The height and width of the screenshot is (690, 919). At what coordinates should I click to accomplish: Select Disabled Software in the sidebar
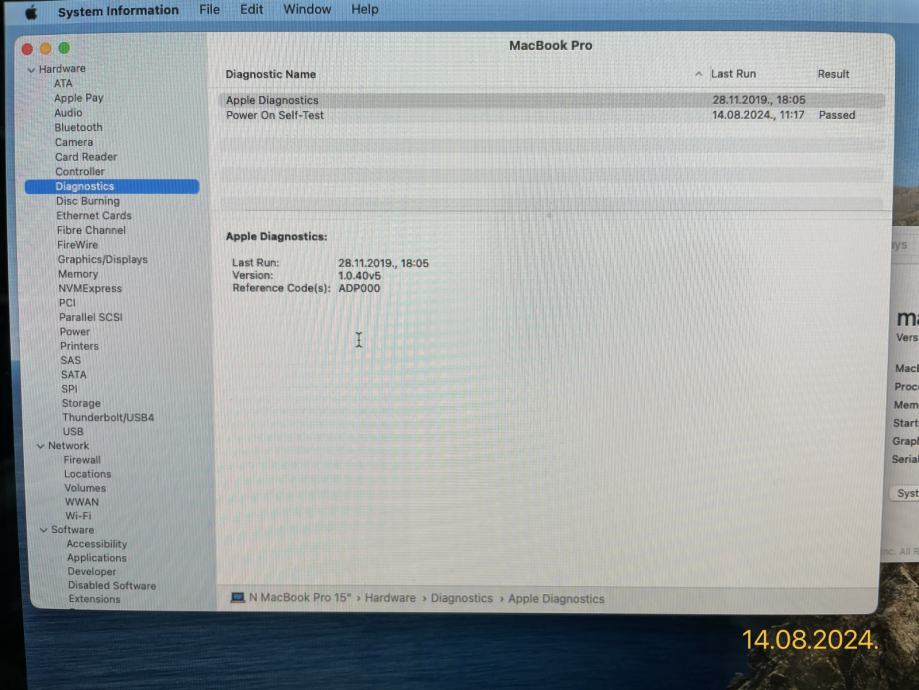coord(112,585)
